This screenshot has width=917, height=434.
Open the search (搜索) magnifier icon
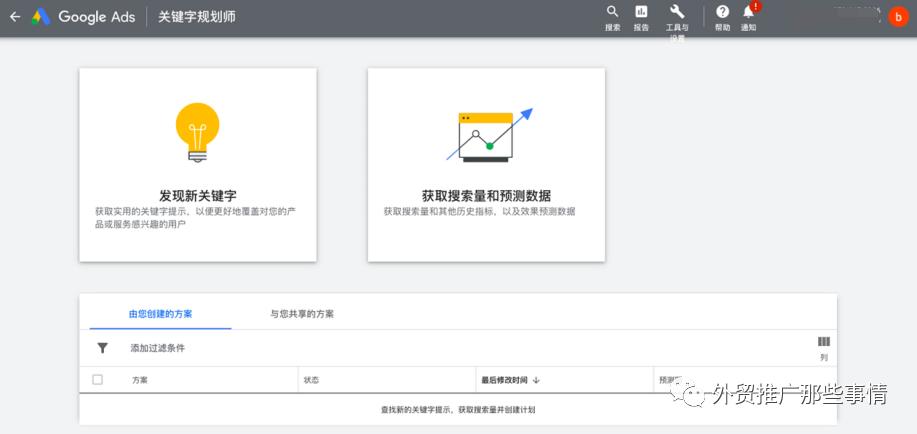click(x=612, y=12)
